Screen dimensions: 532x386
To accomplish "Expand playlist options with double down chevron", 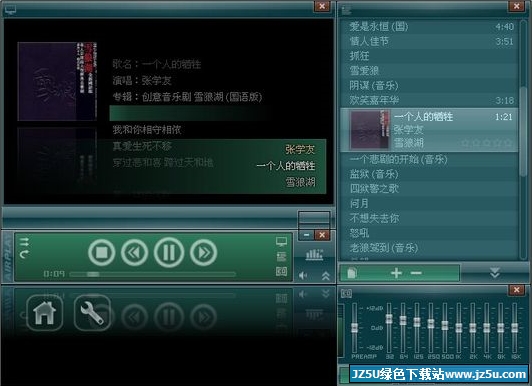I will tap(495, 273).
